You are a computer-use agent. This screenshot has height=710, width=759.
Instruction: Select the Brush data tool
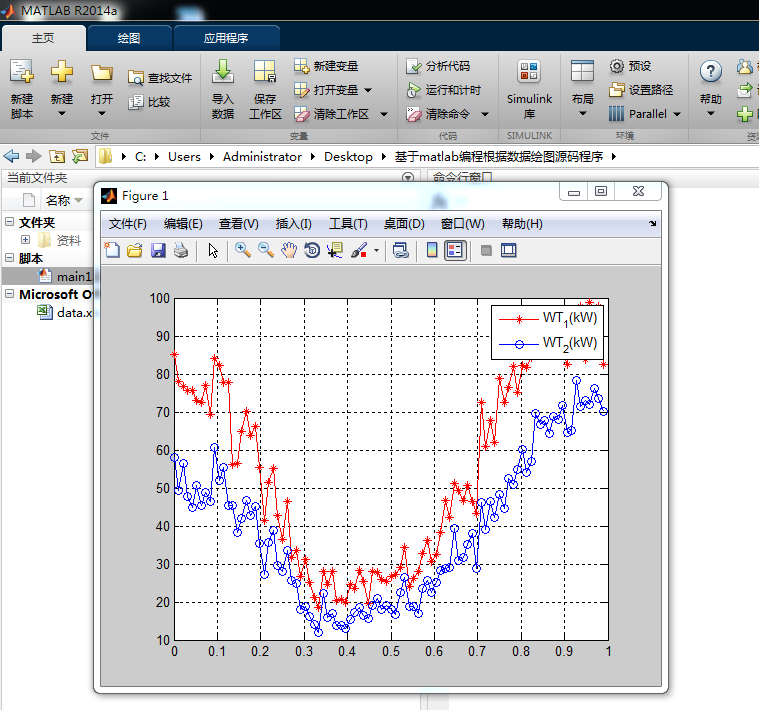coord(359,250)
